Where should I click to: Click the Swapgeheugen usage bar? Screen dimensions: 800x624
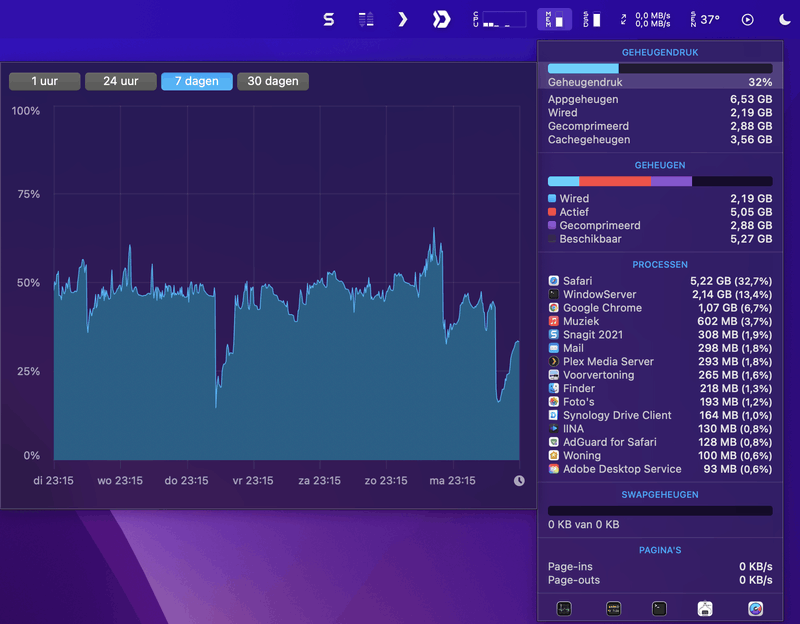coord(660,511)
